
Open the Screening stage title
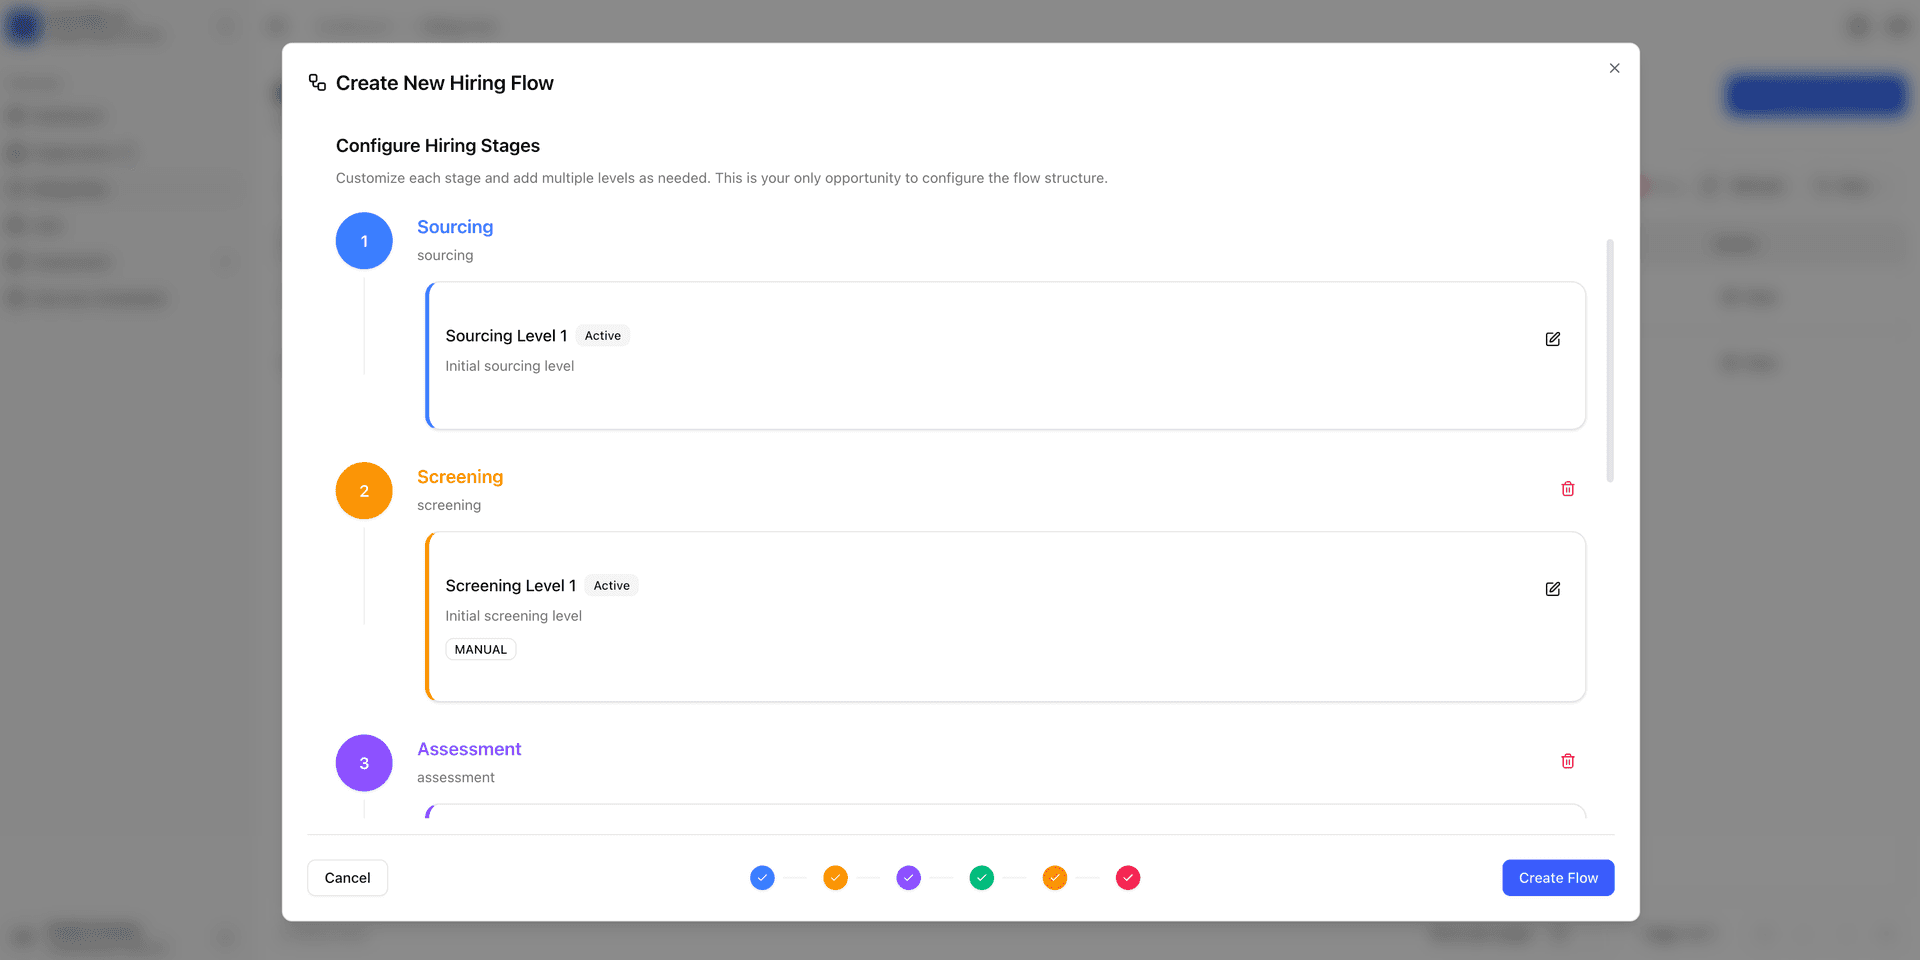(460, 477)
